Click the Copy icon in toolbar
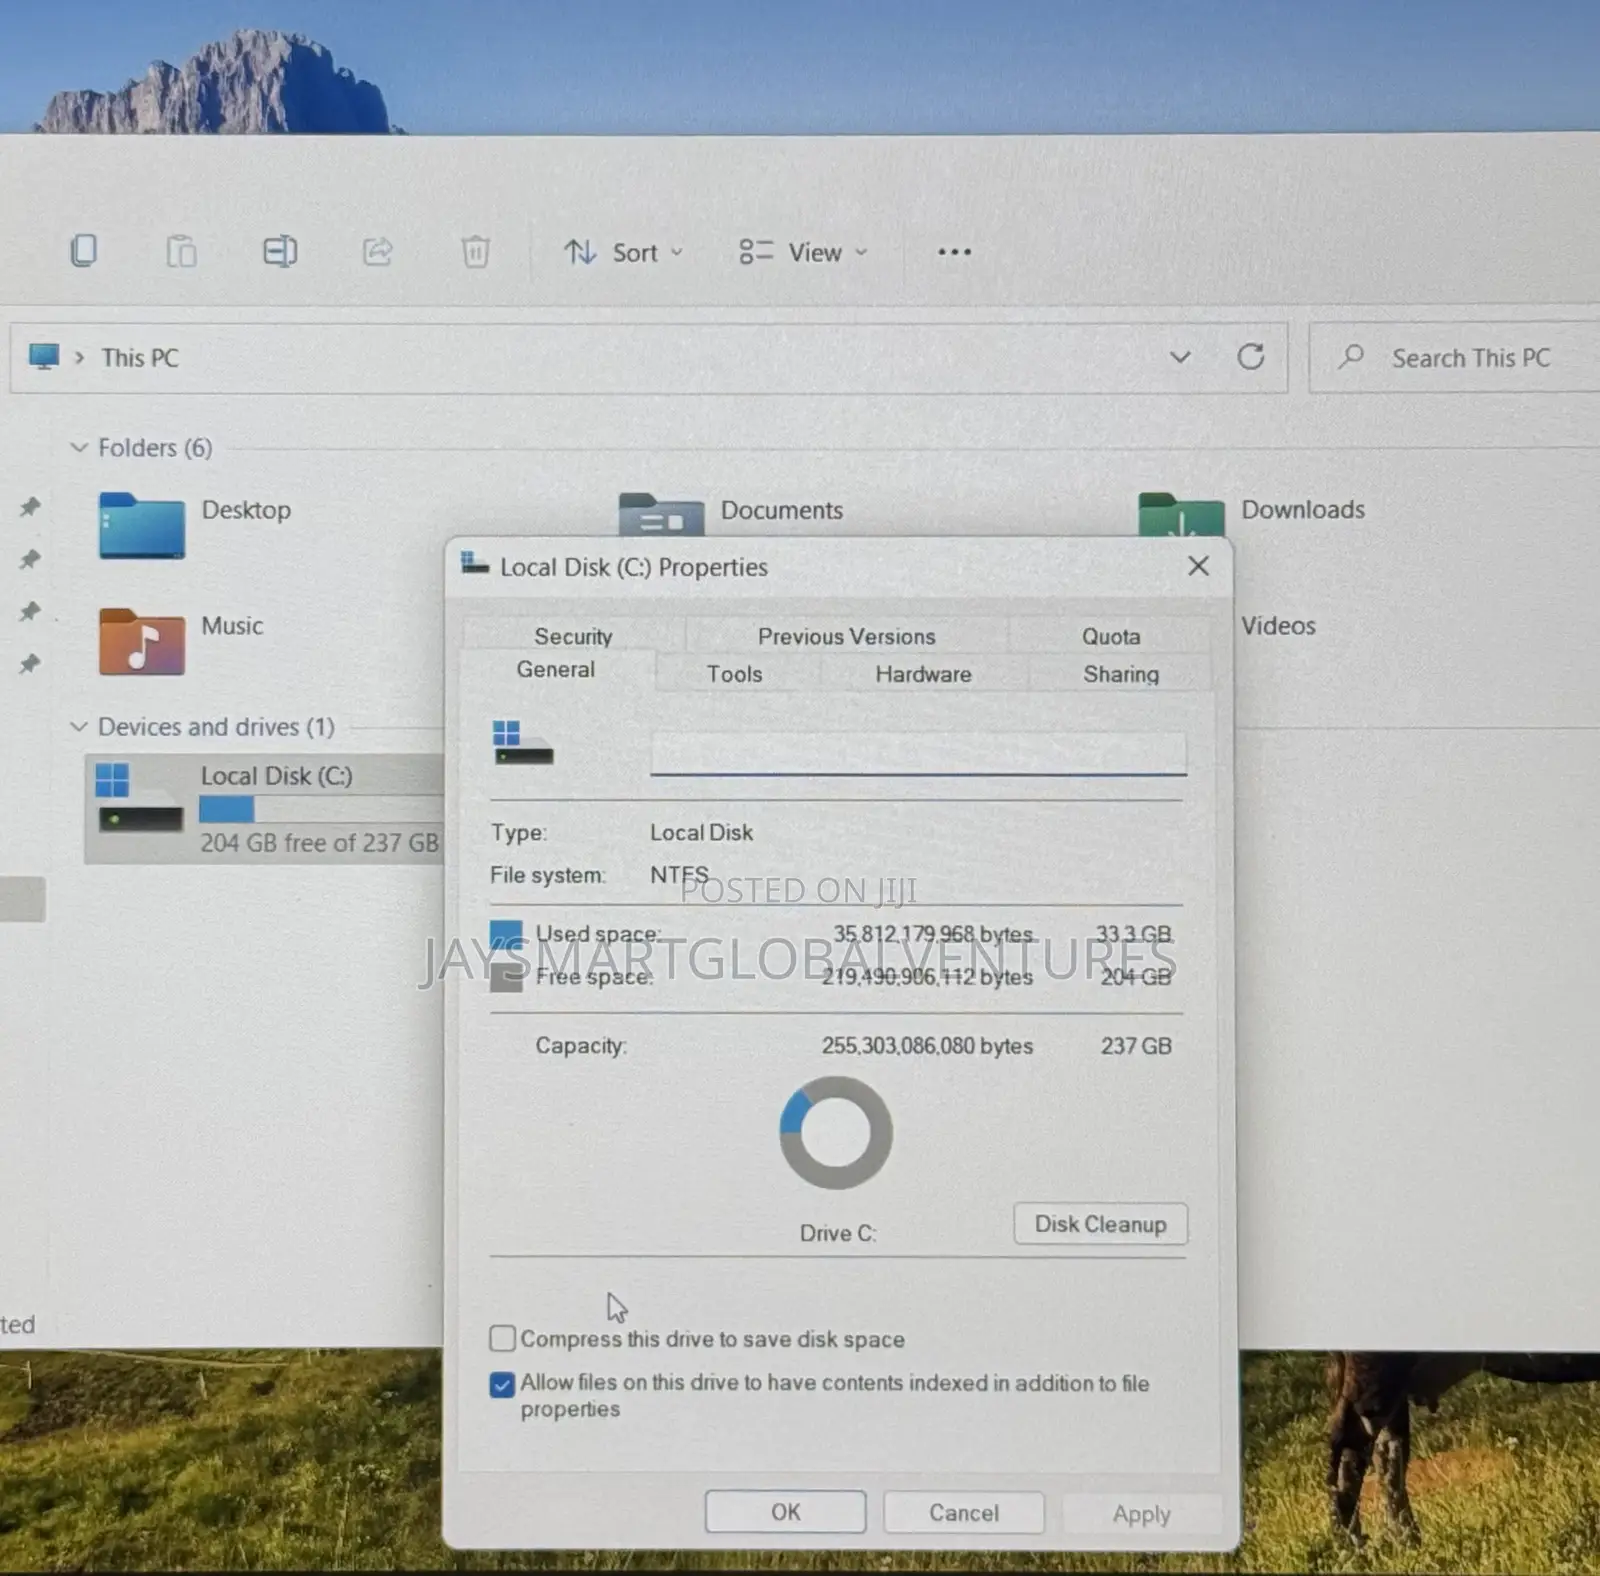Viewport: 1600px width, 1576px height. click(84, 251)
